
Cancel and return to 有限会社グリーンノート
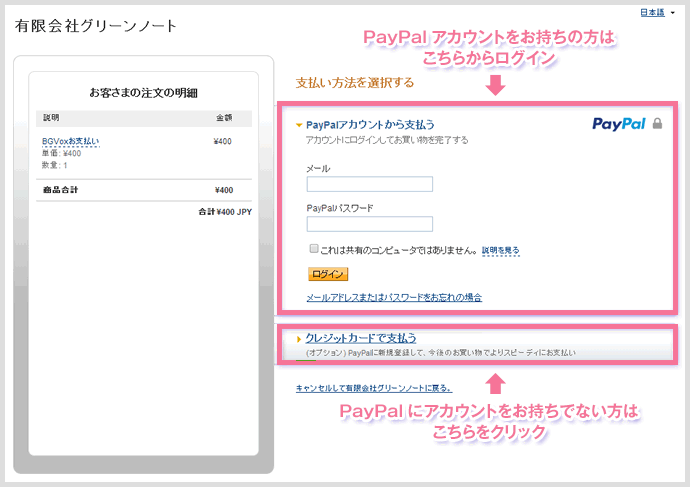(x=373, y=387)
